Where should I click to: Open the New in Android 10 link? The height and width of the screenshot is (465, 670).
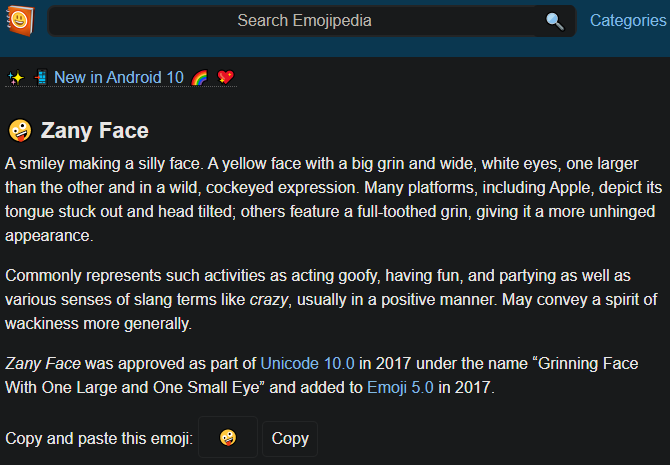[x=119, y=77]
